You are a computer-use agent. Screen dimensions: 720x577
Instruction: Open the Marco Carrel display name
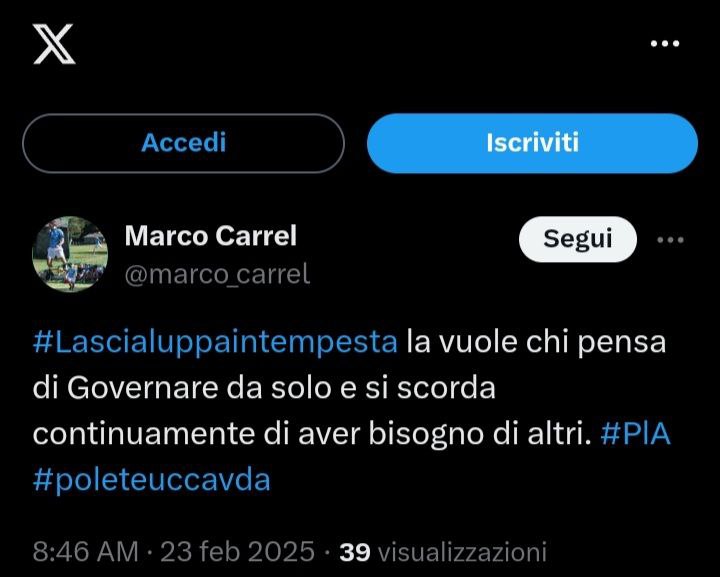[x=211, y=236]
